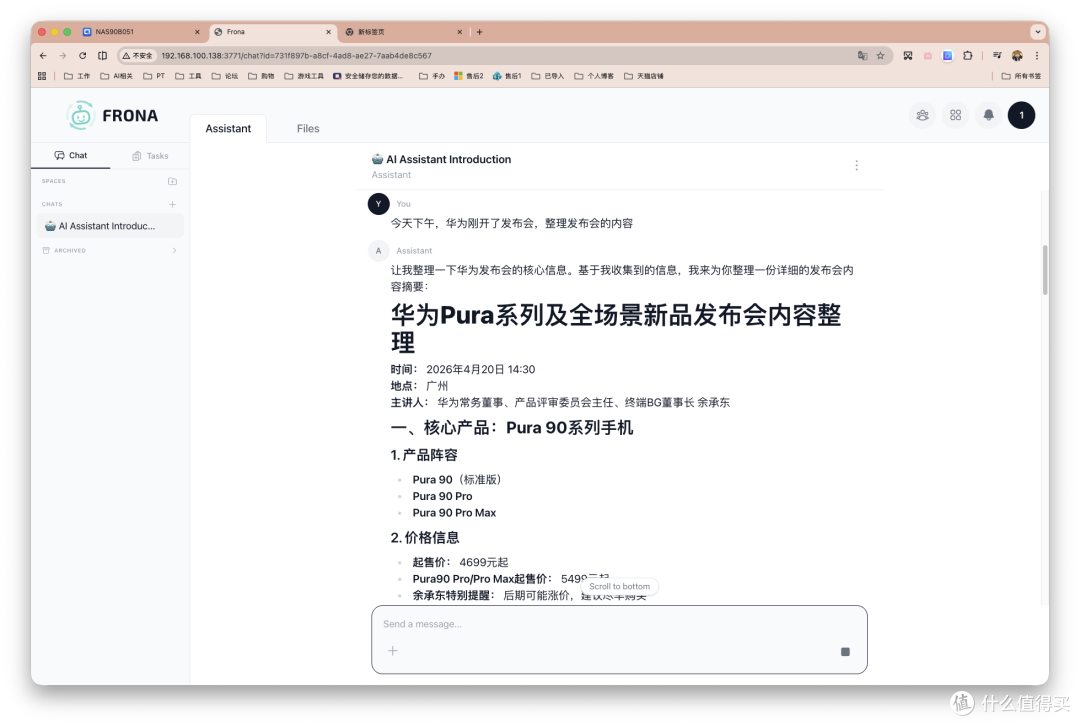Toggle browser side panel icon
This screenshot has width=1080, height=726.
pos(103,56)
